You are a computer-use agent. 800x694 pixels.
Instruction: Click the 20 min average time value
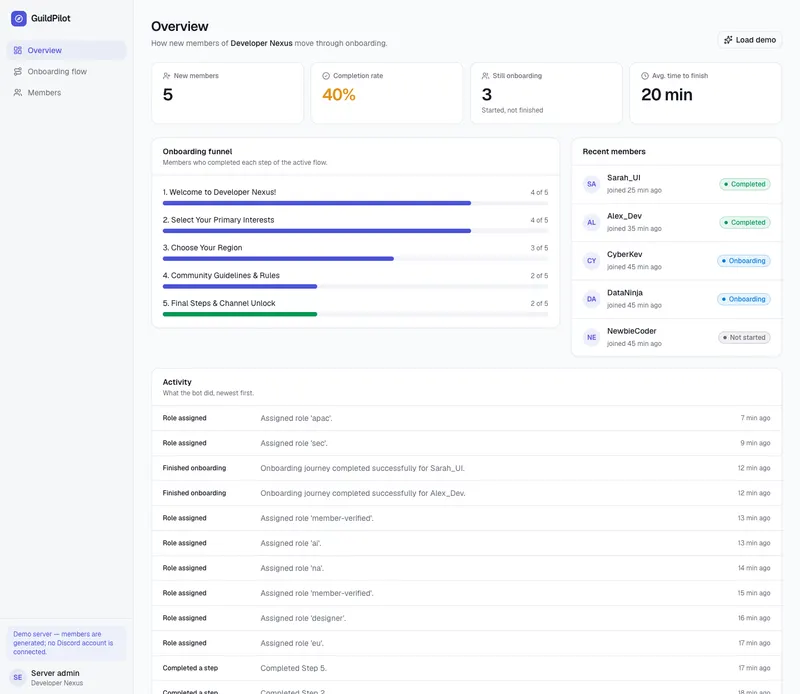tap(666, 94)
